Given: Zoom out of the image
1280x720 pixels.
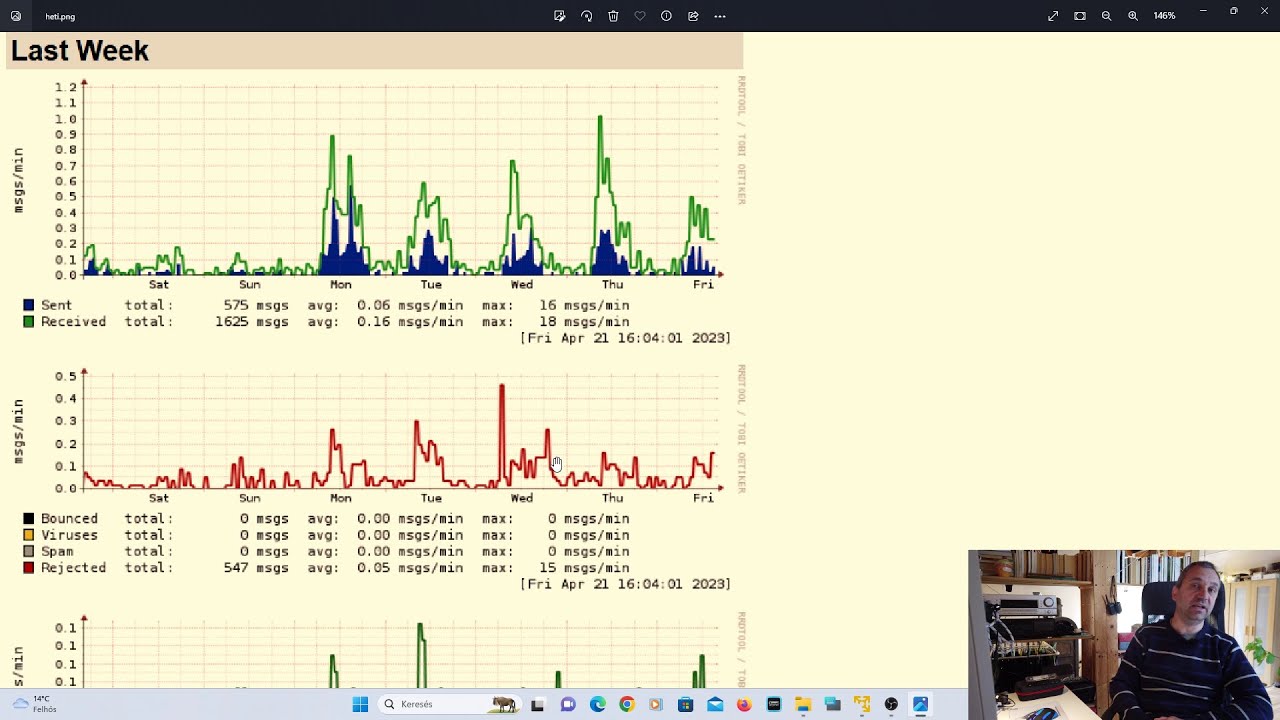Looking at the screenshot, I should (x=1106, y=16).
